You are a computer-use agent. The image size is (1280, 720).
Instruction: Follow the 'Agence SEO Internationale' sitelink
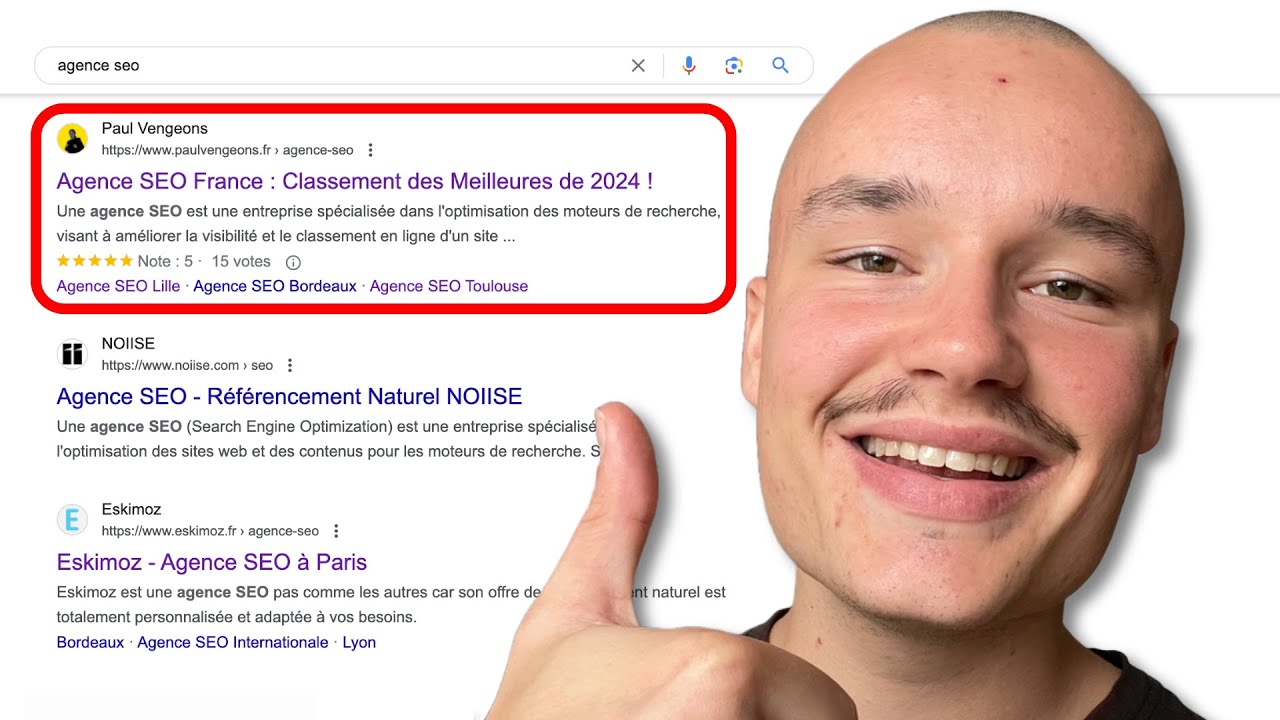(233, 642)
